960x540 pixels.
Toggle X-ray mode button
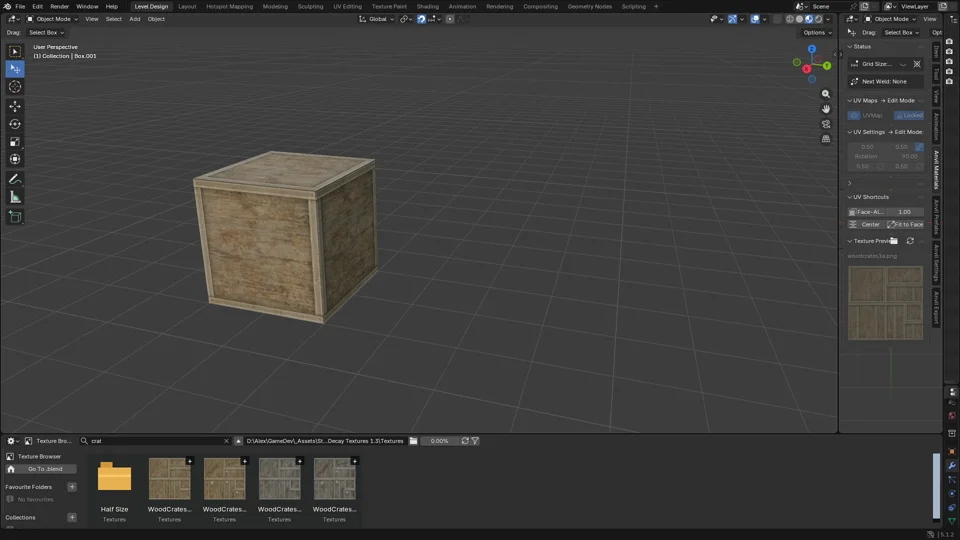pos(778,19)
